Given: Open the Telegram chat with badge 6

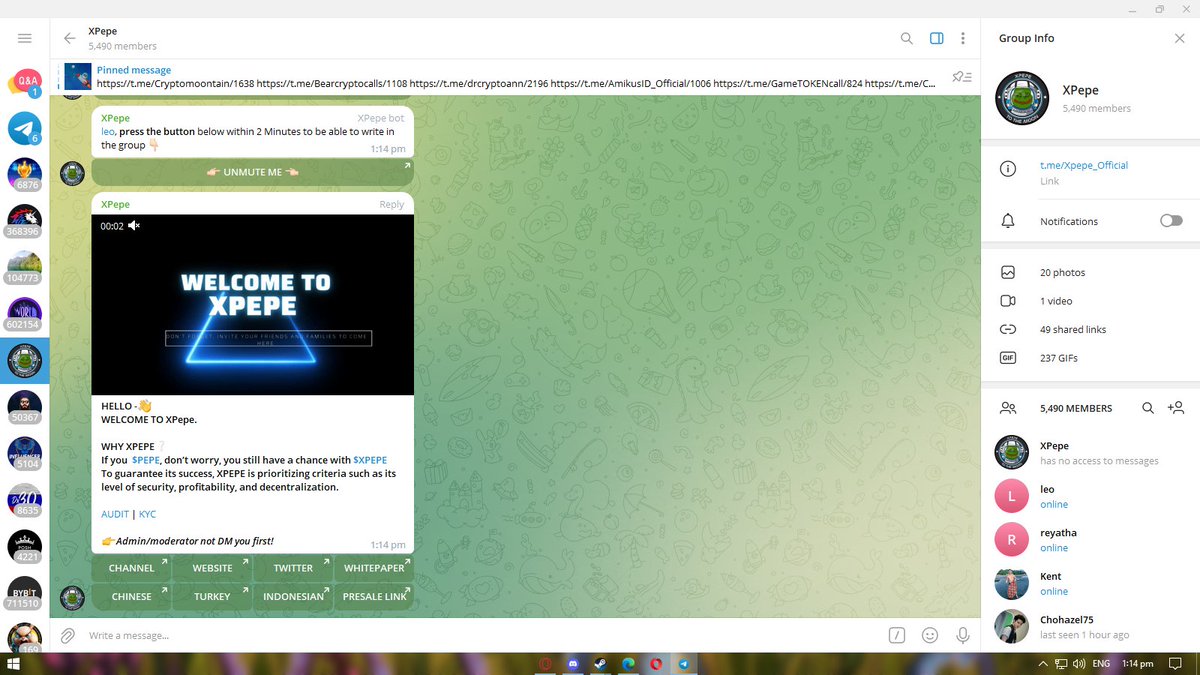Looking at the screenshot, I should point(24,127).
